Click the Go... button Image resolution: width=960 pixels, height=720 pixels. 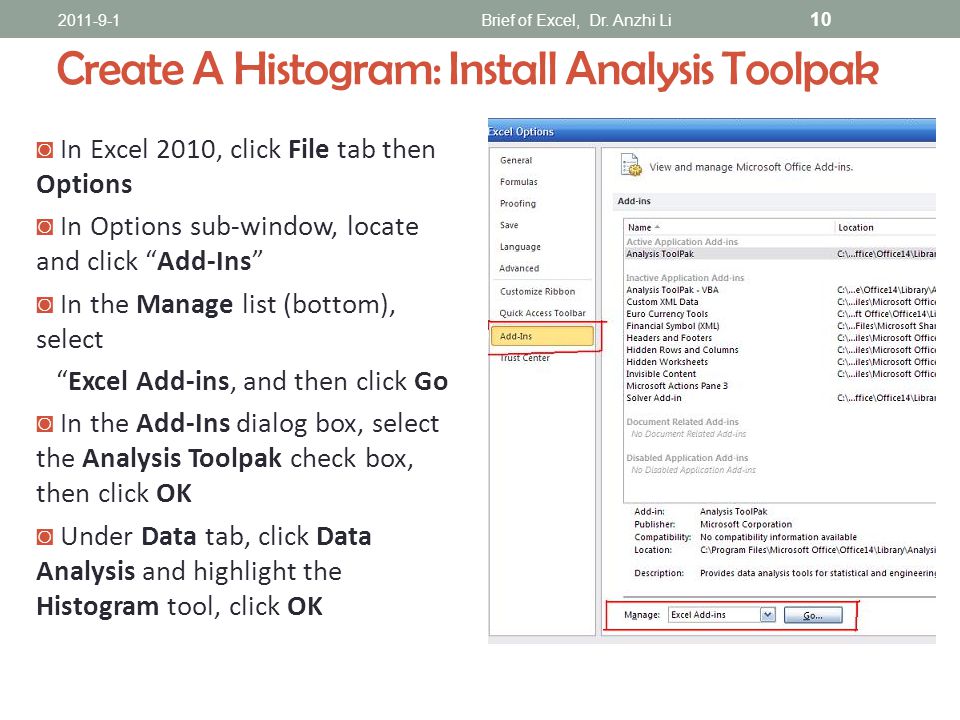tap(813, 615)
